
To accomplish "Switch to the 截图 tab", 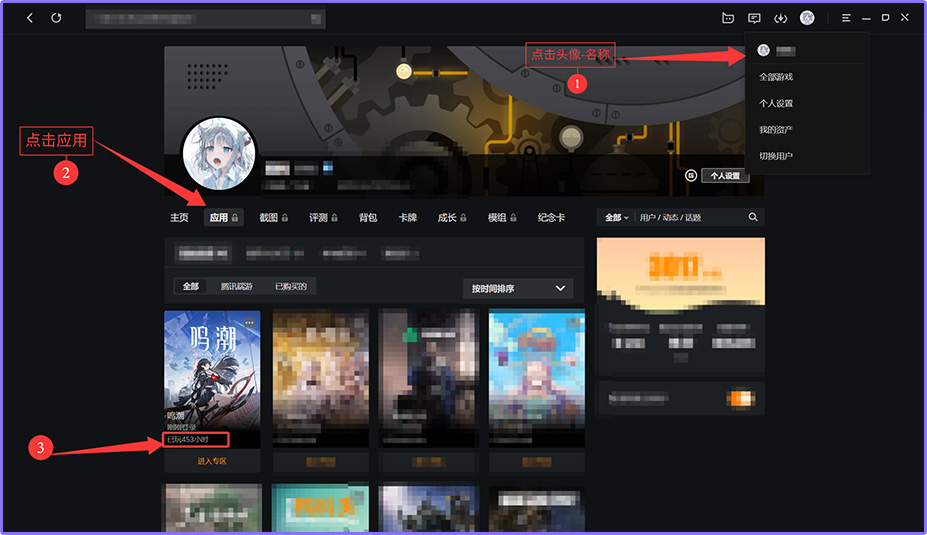I will 273,217.
